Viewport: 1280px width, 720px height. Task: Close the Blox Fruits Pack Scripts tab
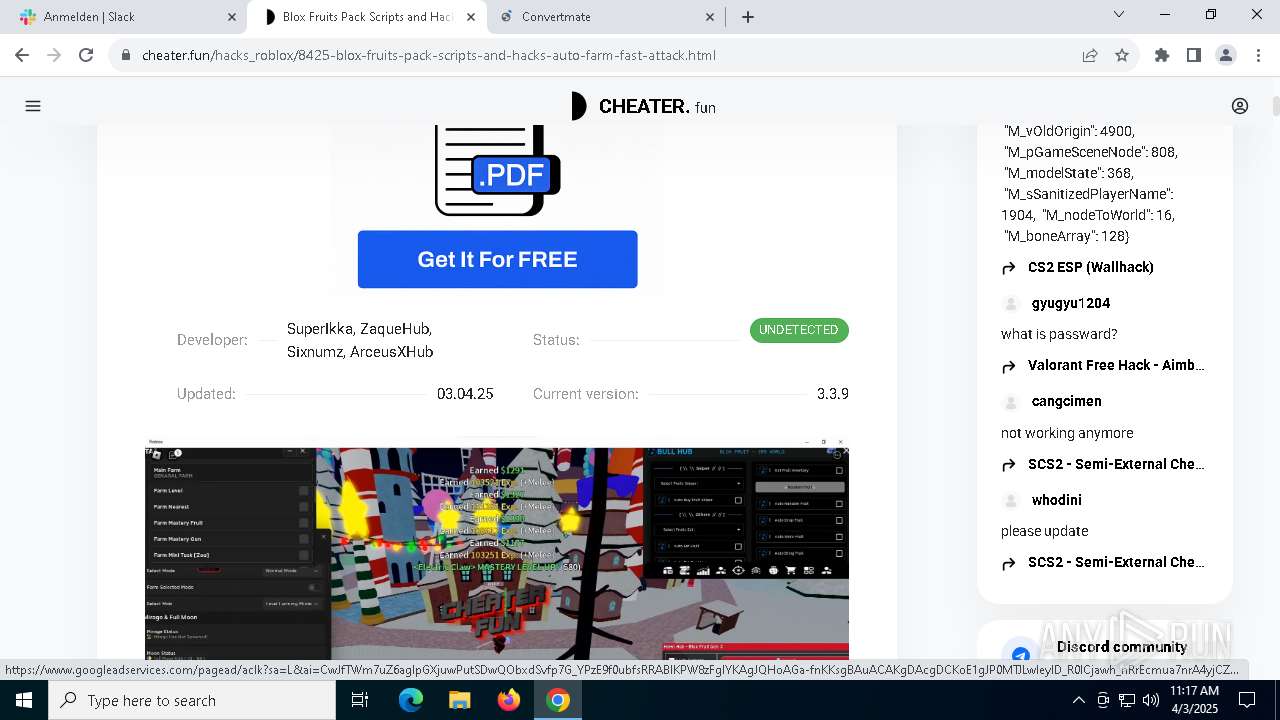[471, 17]
